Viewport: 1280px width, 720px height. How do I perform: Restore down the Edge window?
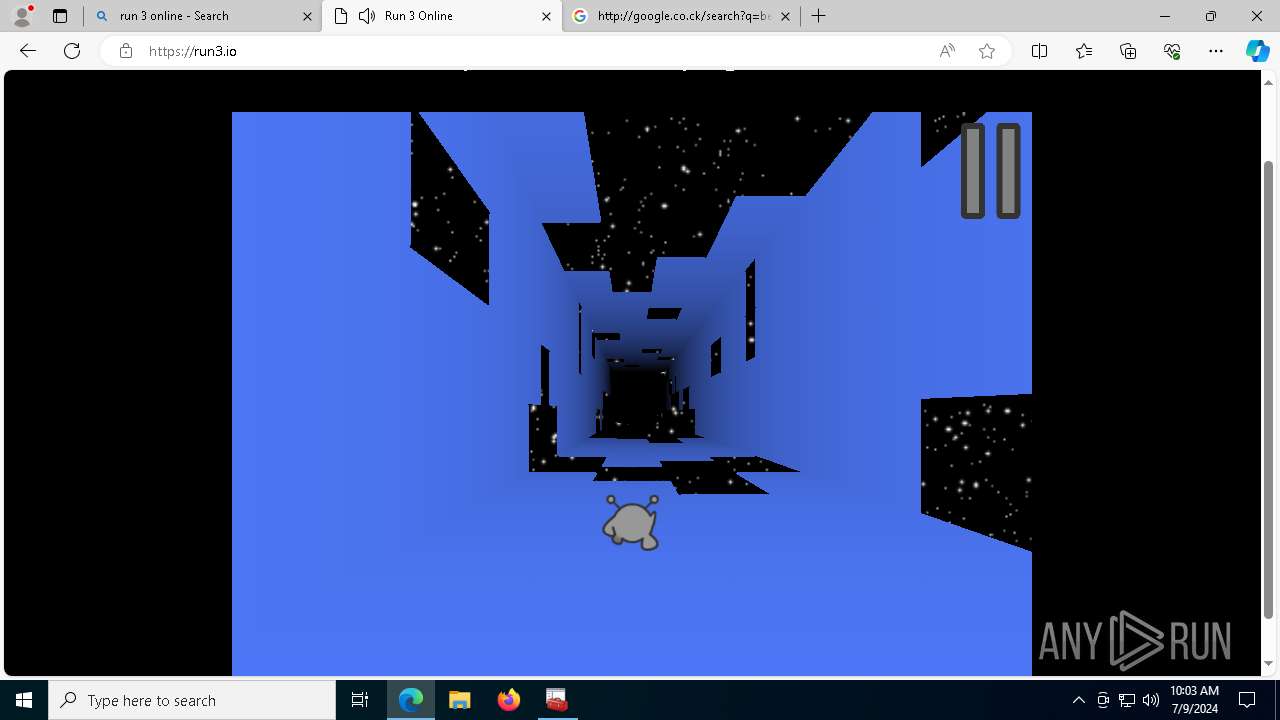(1211, 16)
